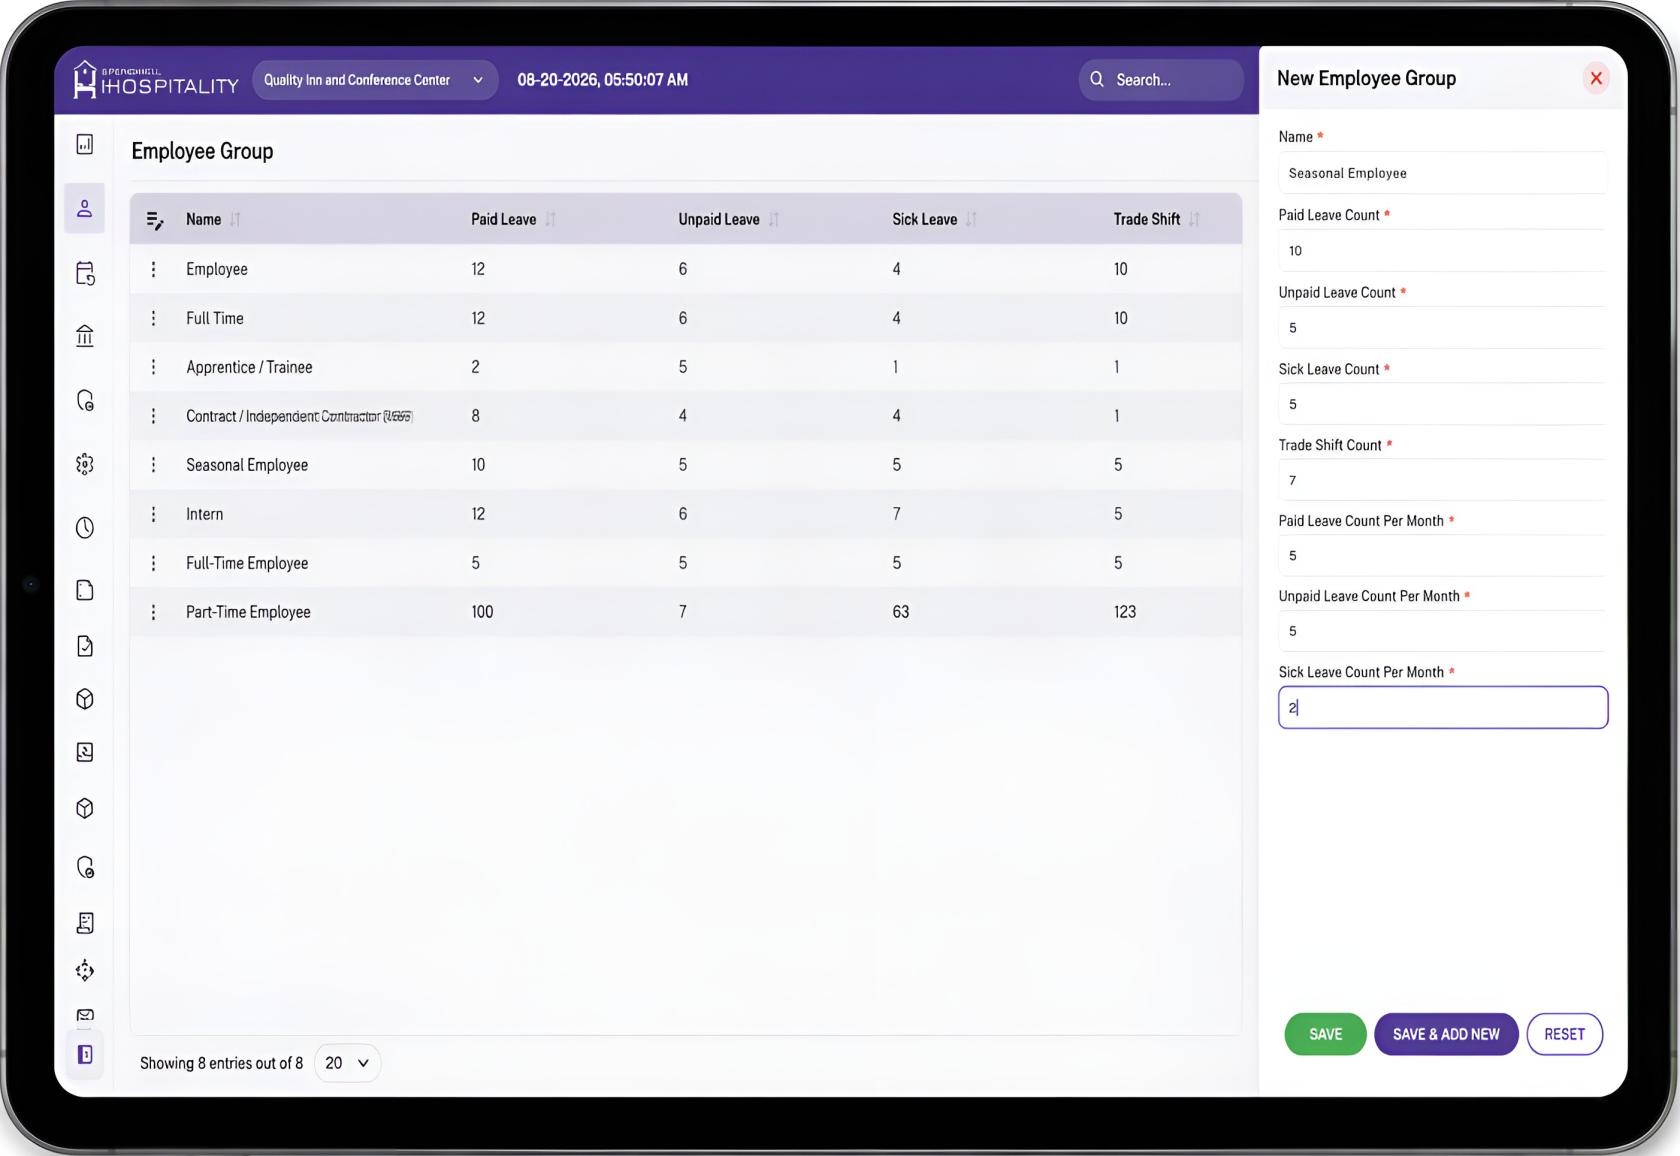This screenshot has height=1156, width=1680.
Task: Open the settings gear sidebar icon
Action: coord(85,464)
